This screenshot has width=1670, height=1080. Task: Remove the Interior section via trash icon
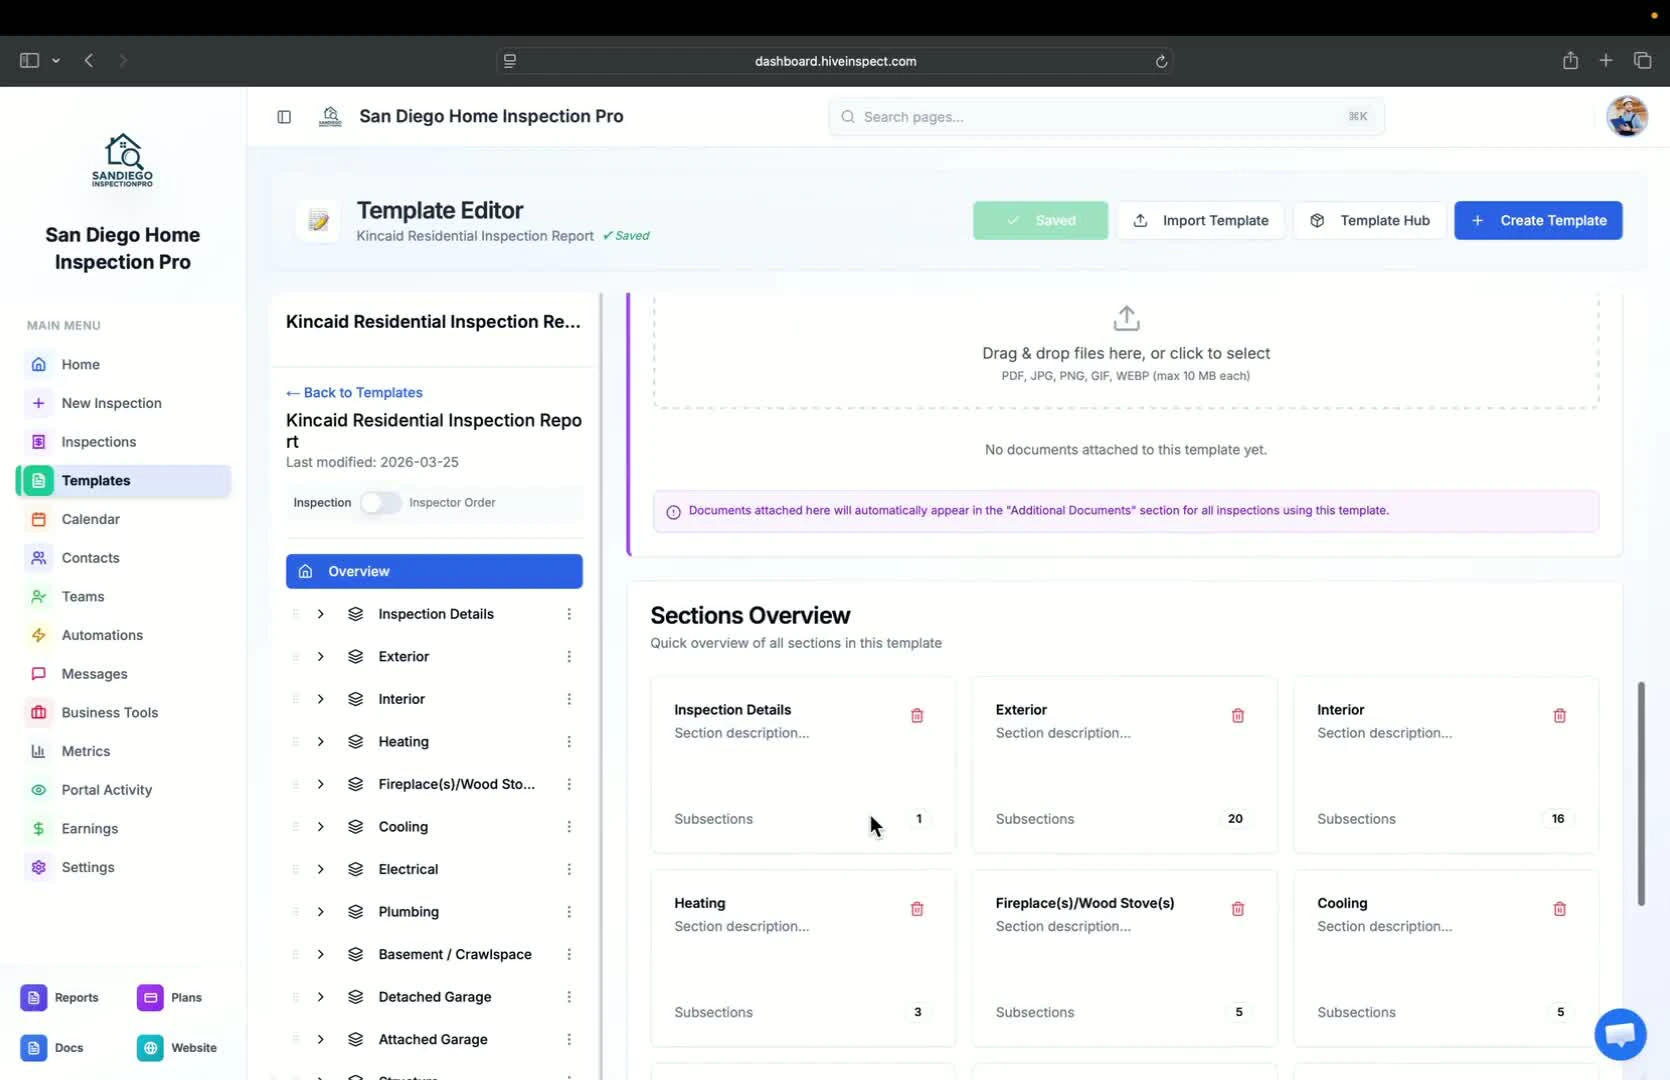(x=1560, y=716)
